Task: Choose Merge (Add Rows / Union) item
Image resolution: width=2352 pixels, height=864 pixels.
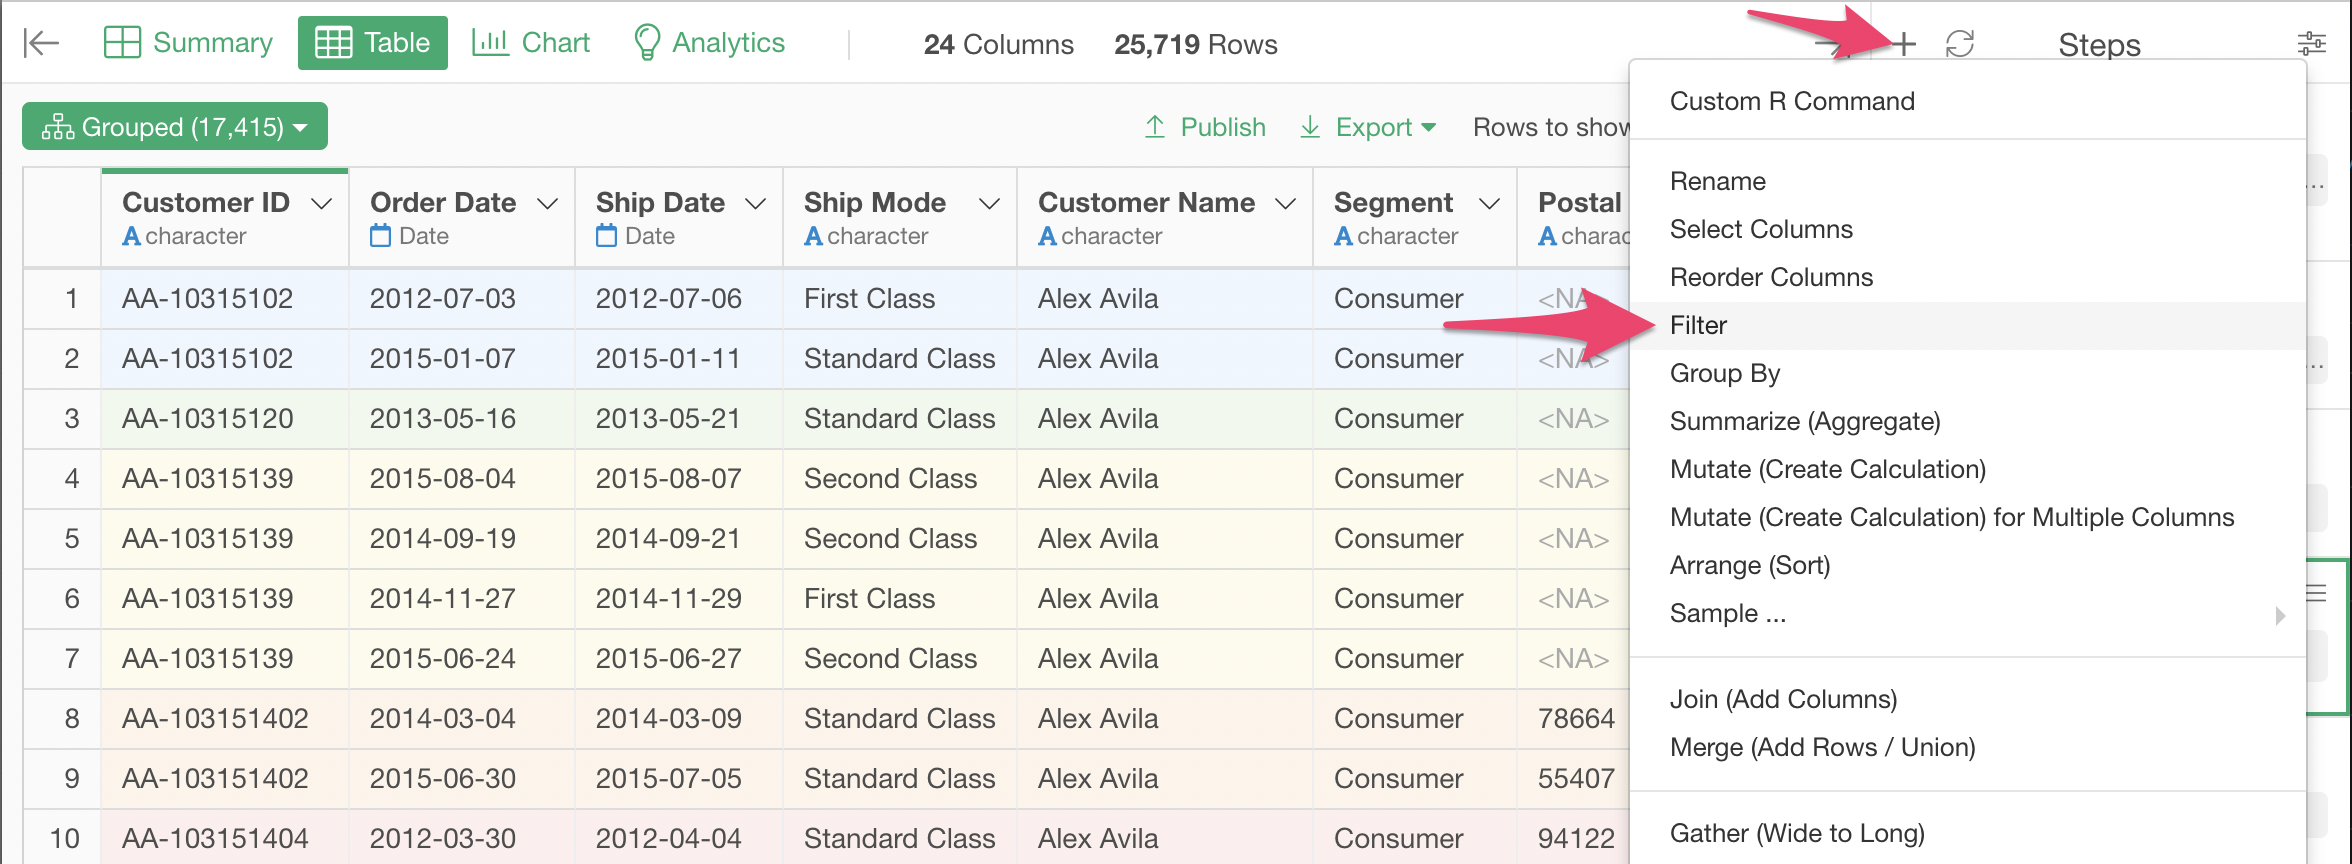Action: [1967, 747]
